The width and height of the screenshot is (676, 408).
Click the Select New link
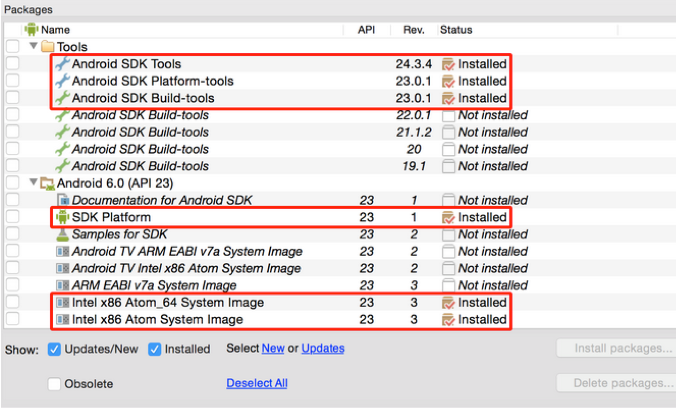tap(273, 349)
